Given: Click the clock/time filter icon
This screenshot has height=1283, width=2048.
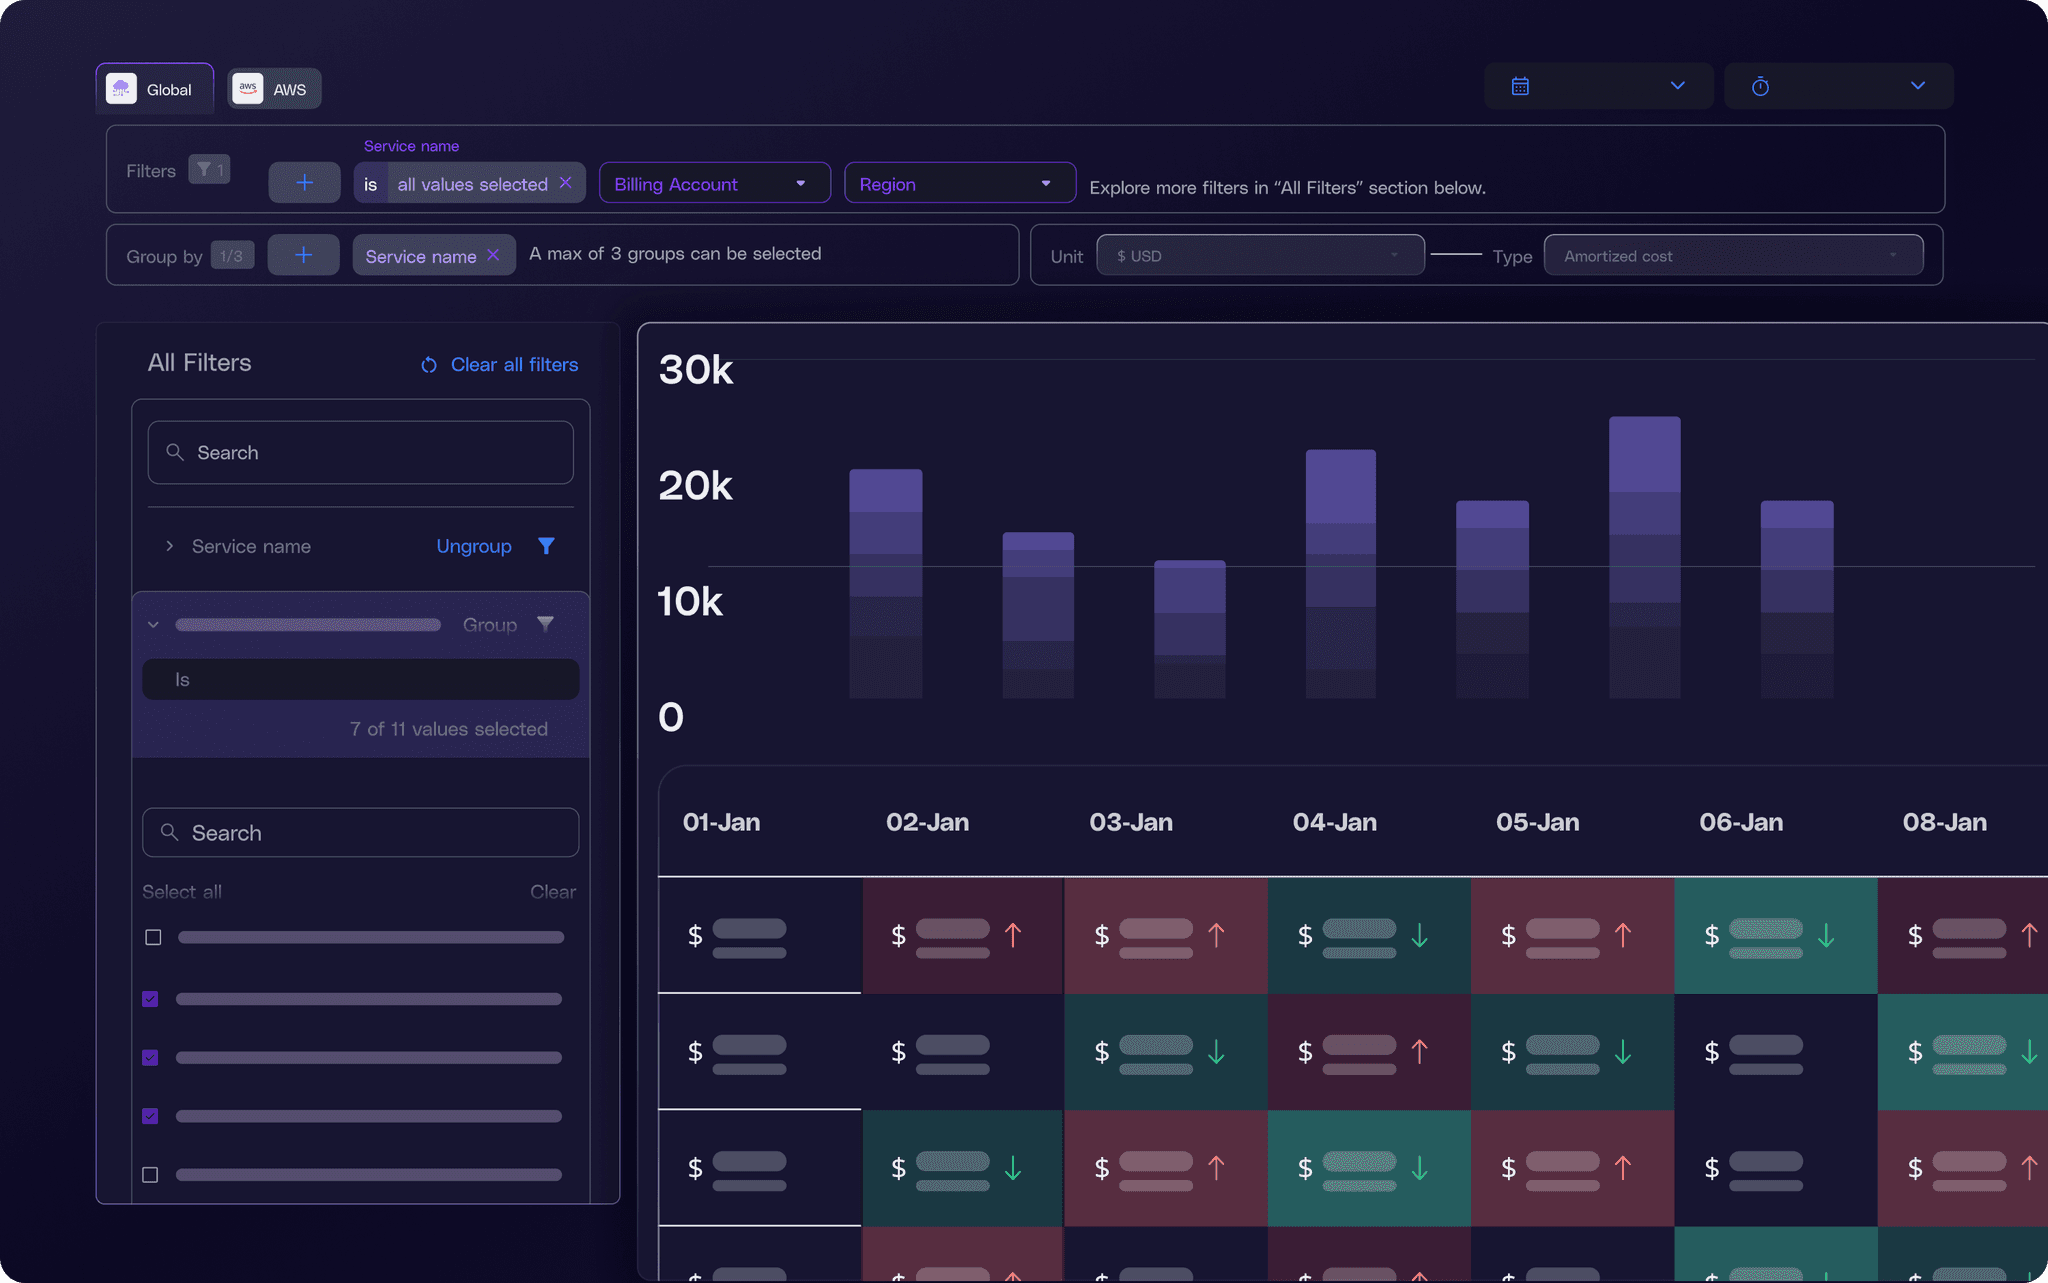Looking at the screenshot, I should 1760,87.
